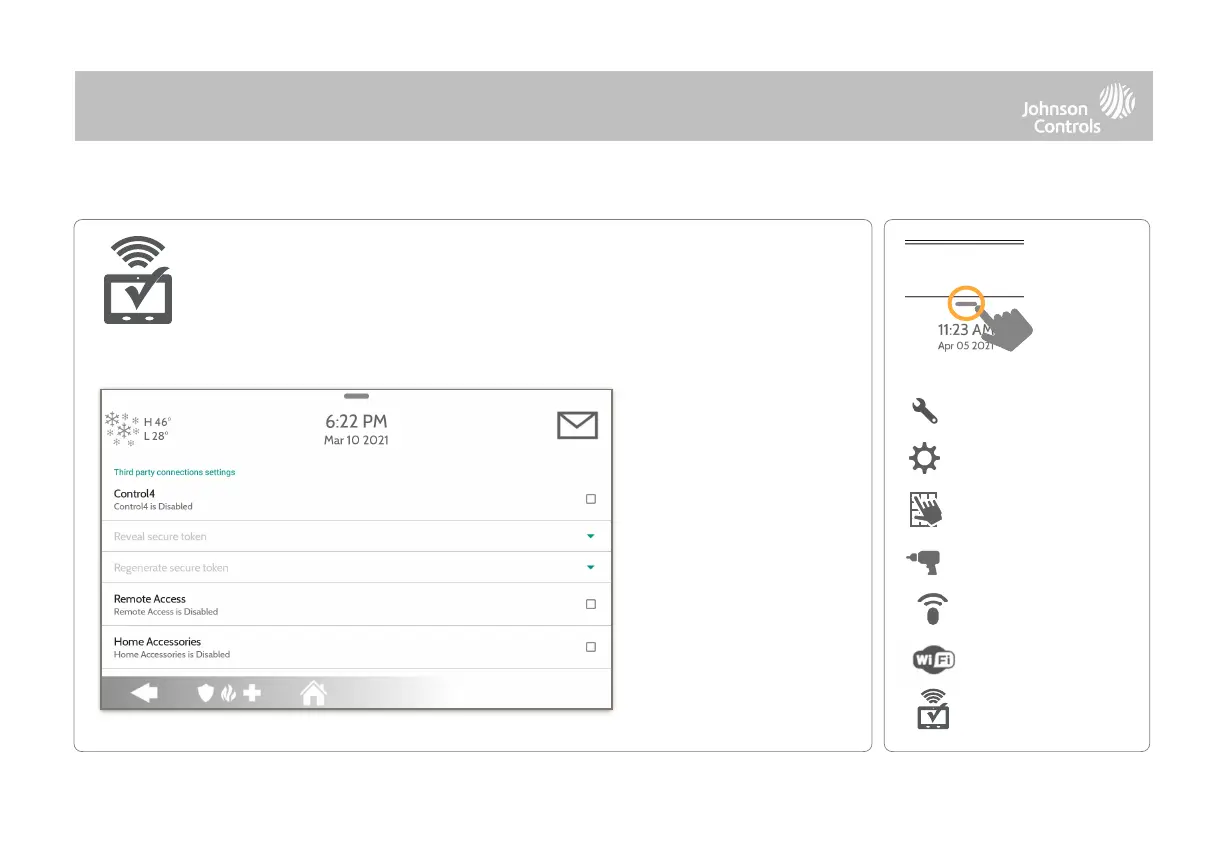Click the WiFi logo icon

933,659
